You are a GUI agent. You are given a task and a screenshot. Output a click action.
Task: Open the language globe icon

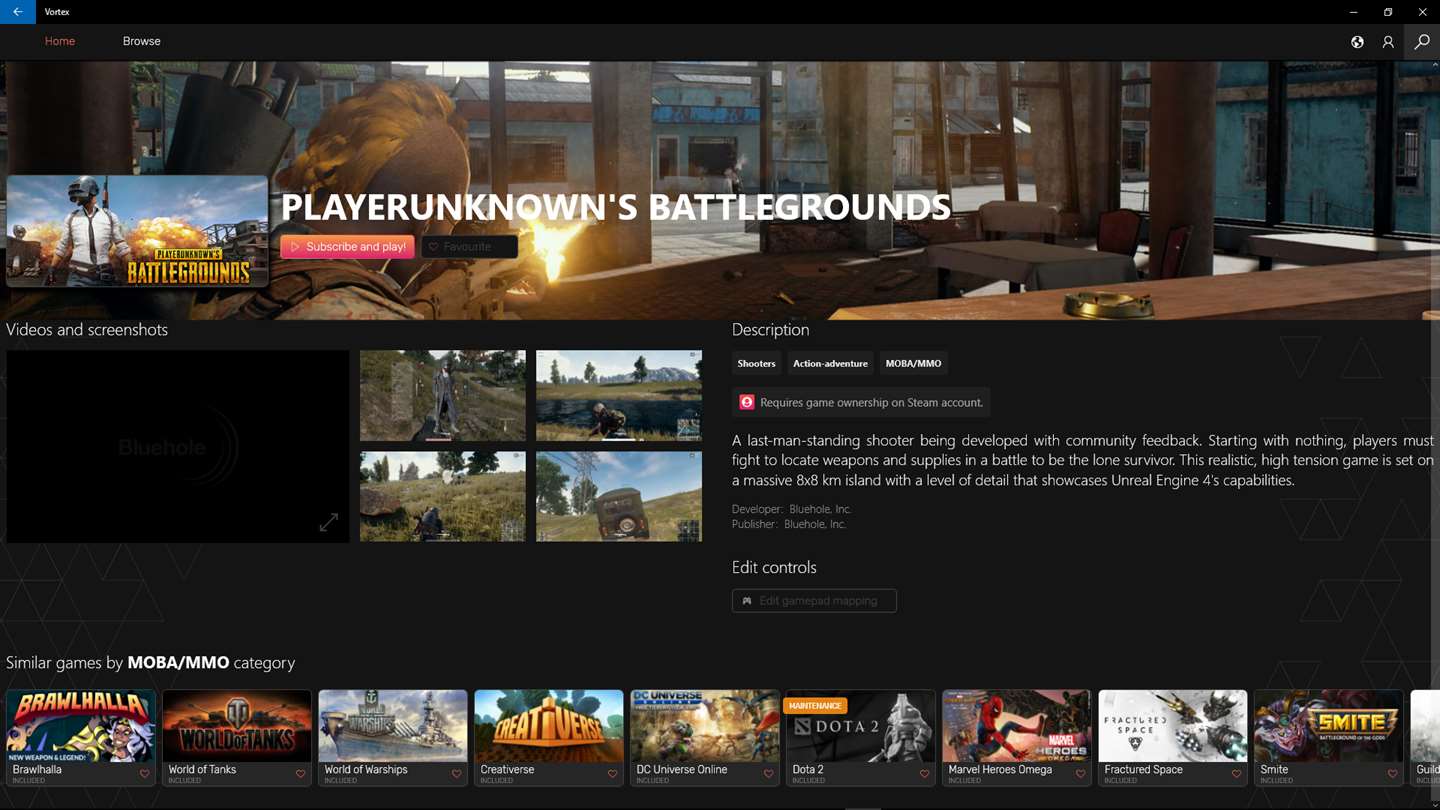pyautogui.click(x=1357, y=42)
